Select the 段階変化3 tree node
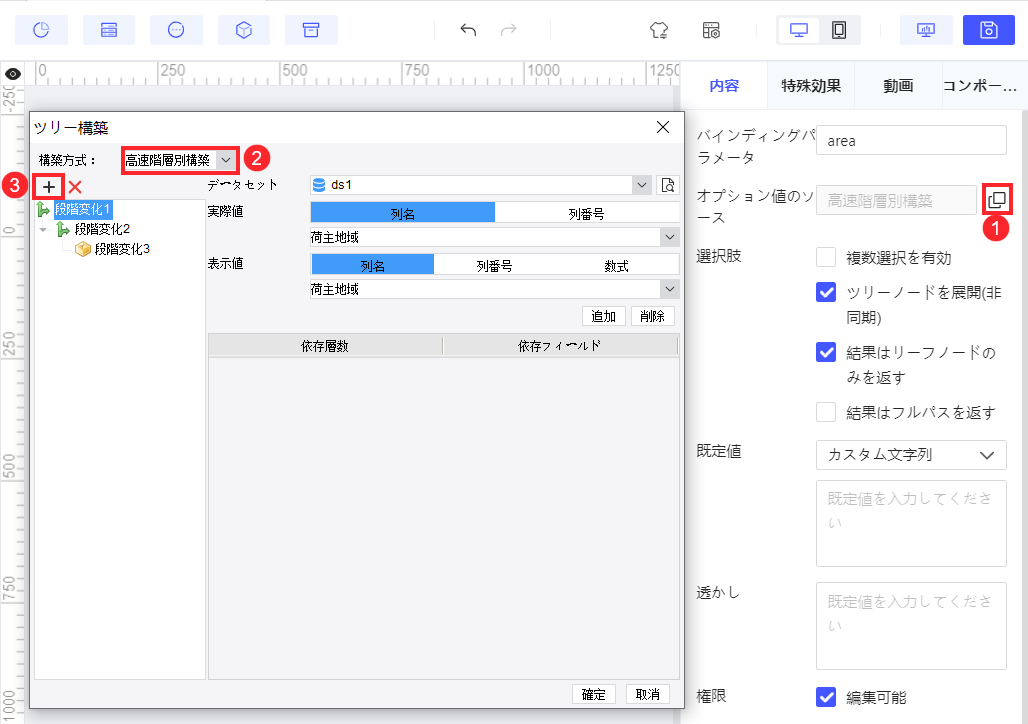The height and width of the screenshot is (724, 1028). (122, 249)
